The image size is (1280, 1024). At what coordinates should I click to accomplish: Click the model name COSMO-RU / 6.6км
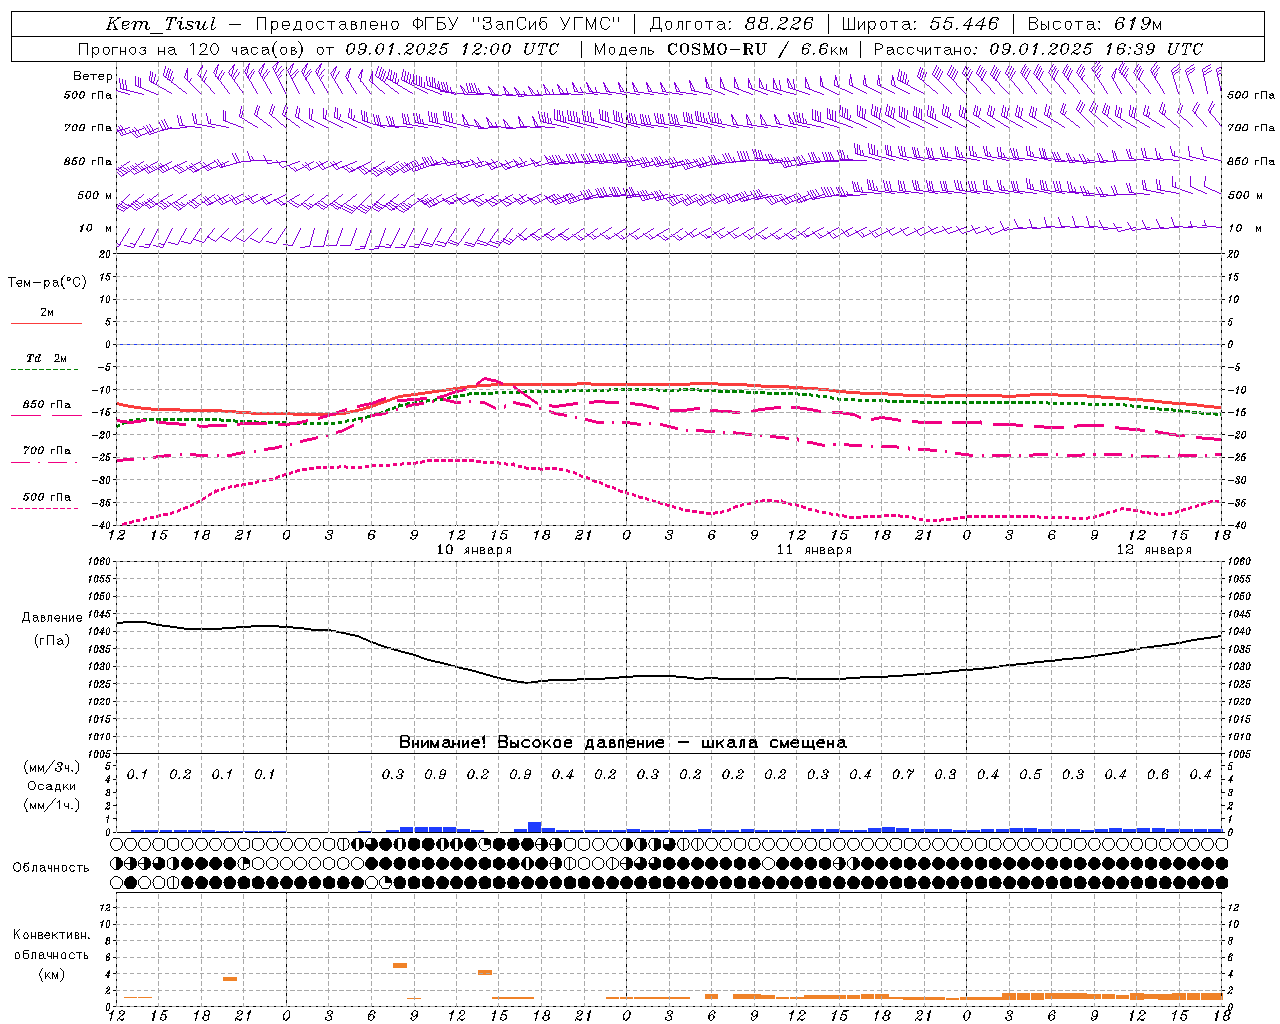point(758,49)
